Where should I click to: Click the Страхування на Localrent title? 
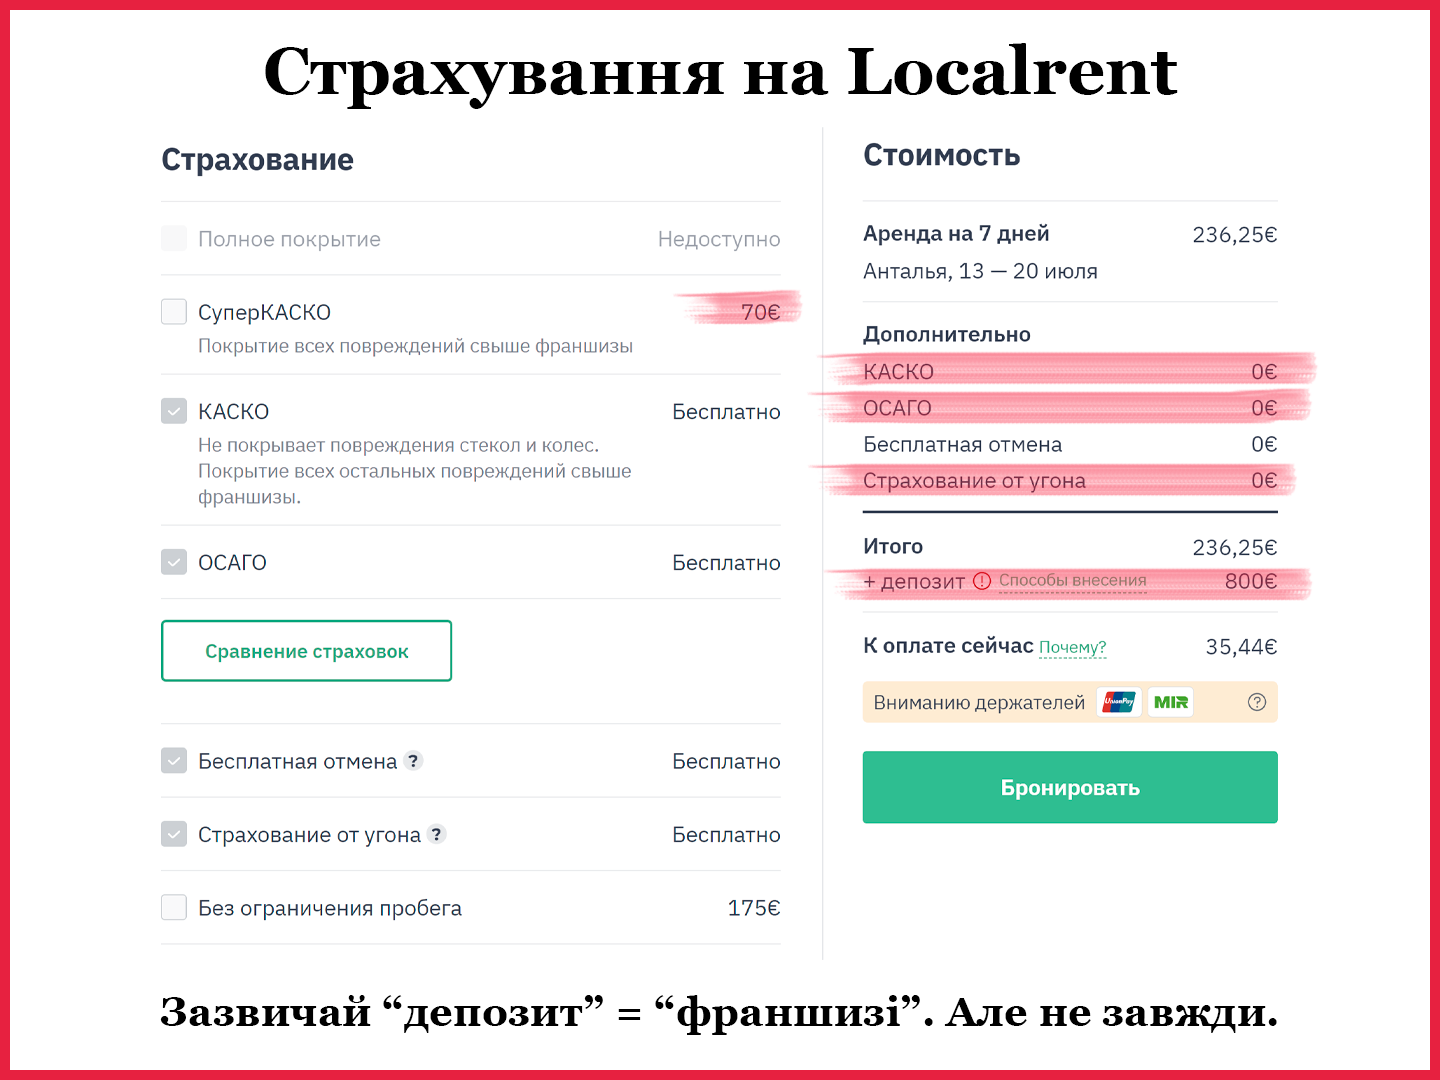click(720, 72)
